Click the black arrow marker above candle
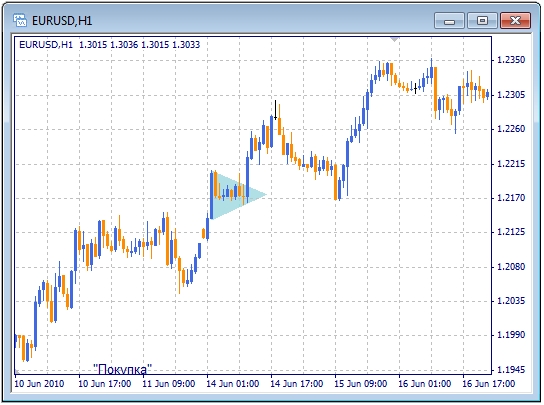544x405 pixels. [x=275, y=110]
